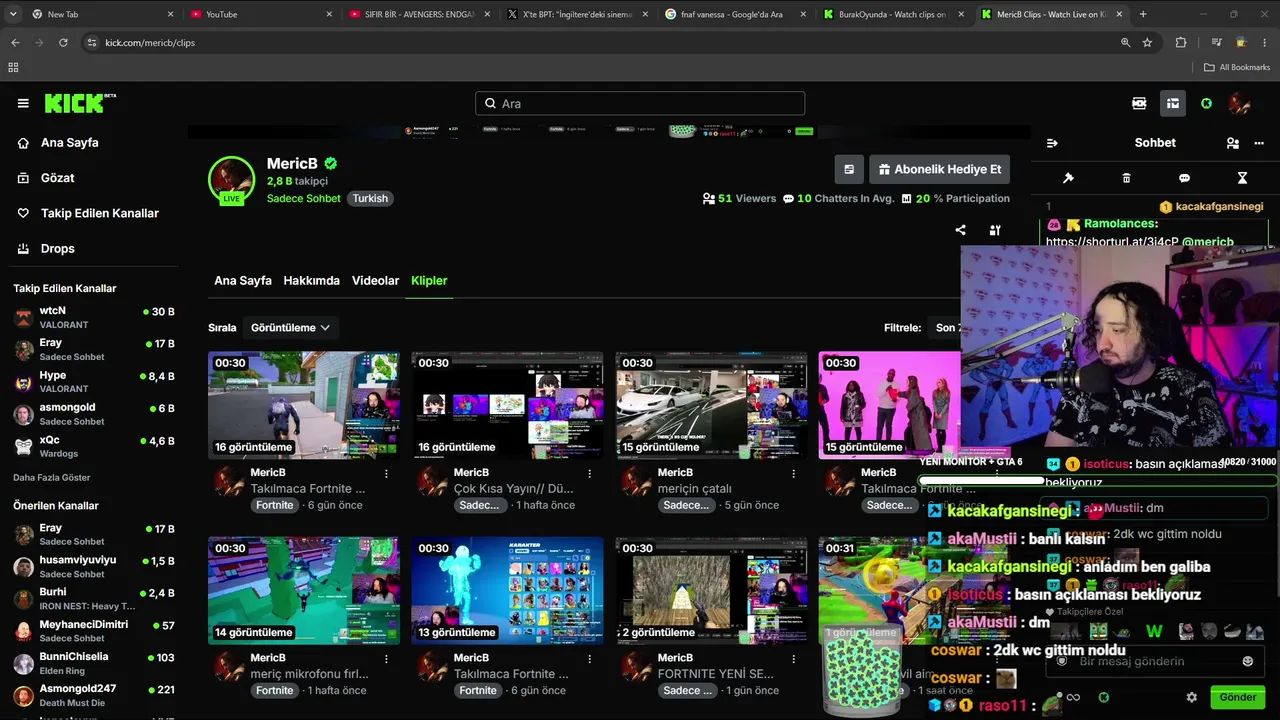This screenshot has width=1280, height=720.
Task: Click the speech bubble icon in the chat toolbar
Action: click(1184, 178)
